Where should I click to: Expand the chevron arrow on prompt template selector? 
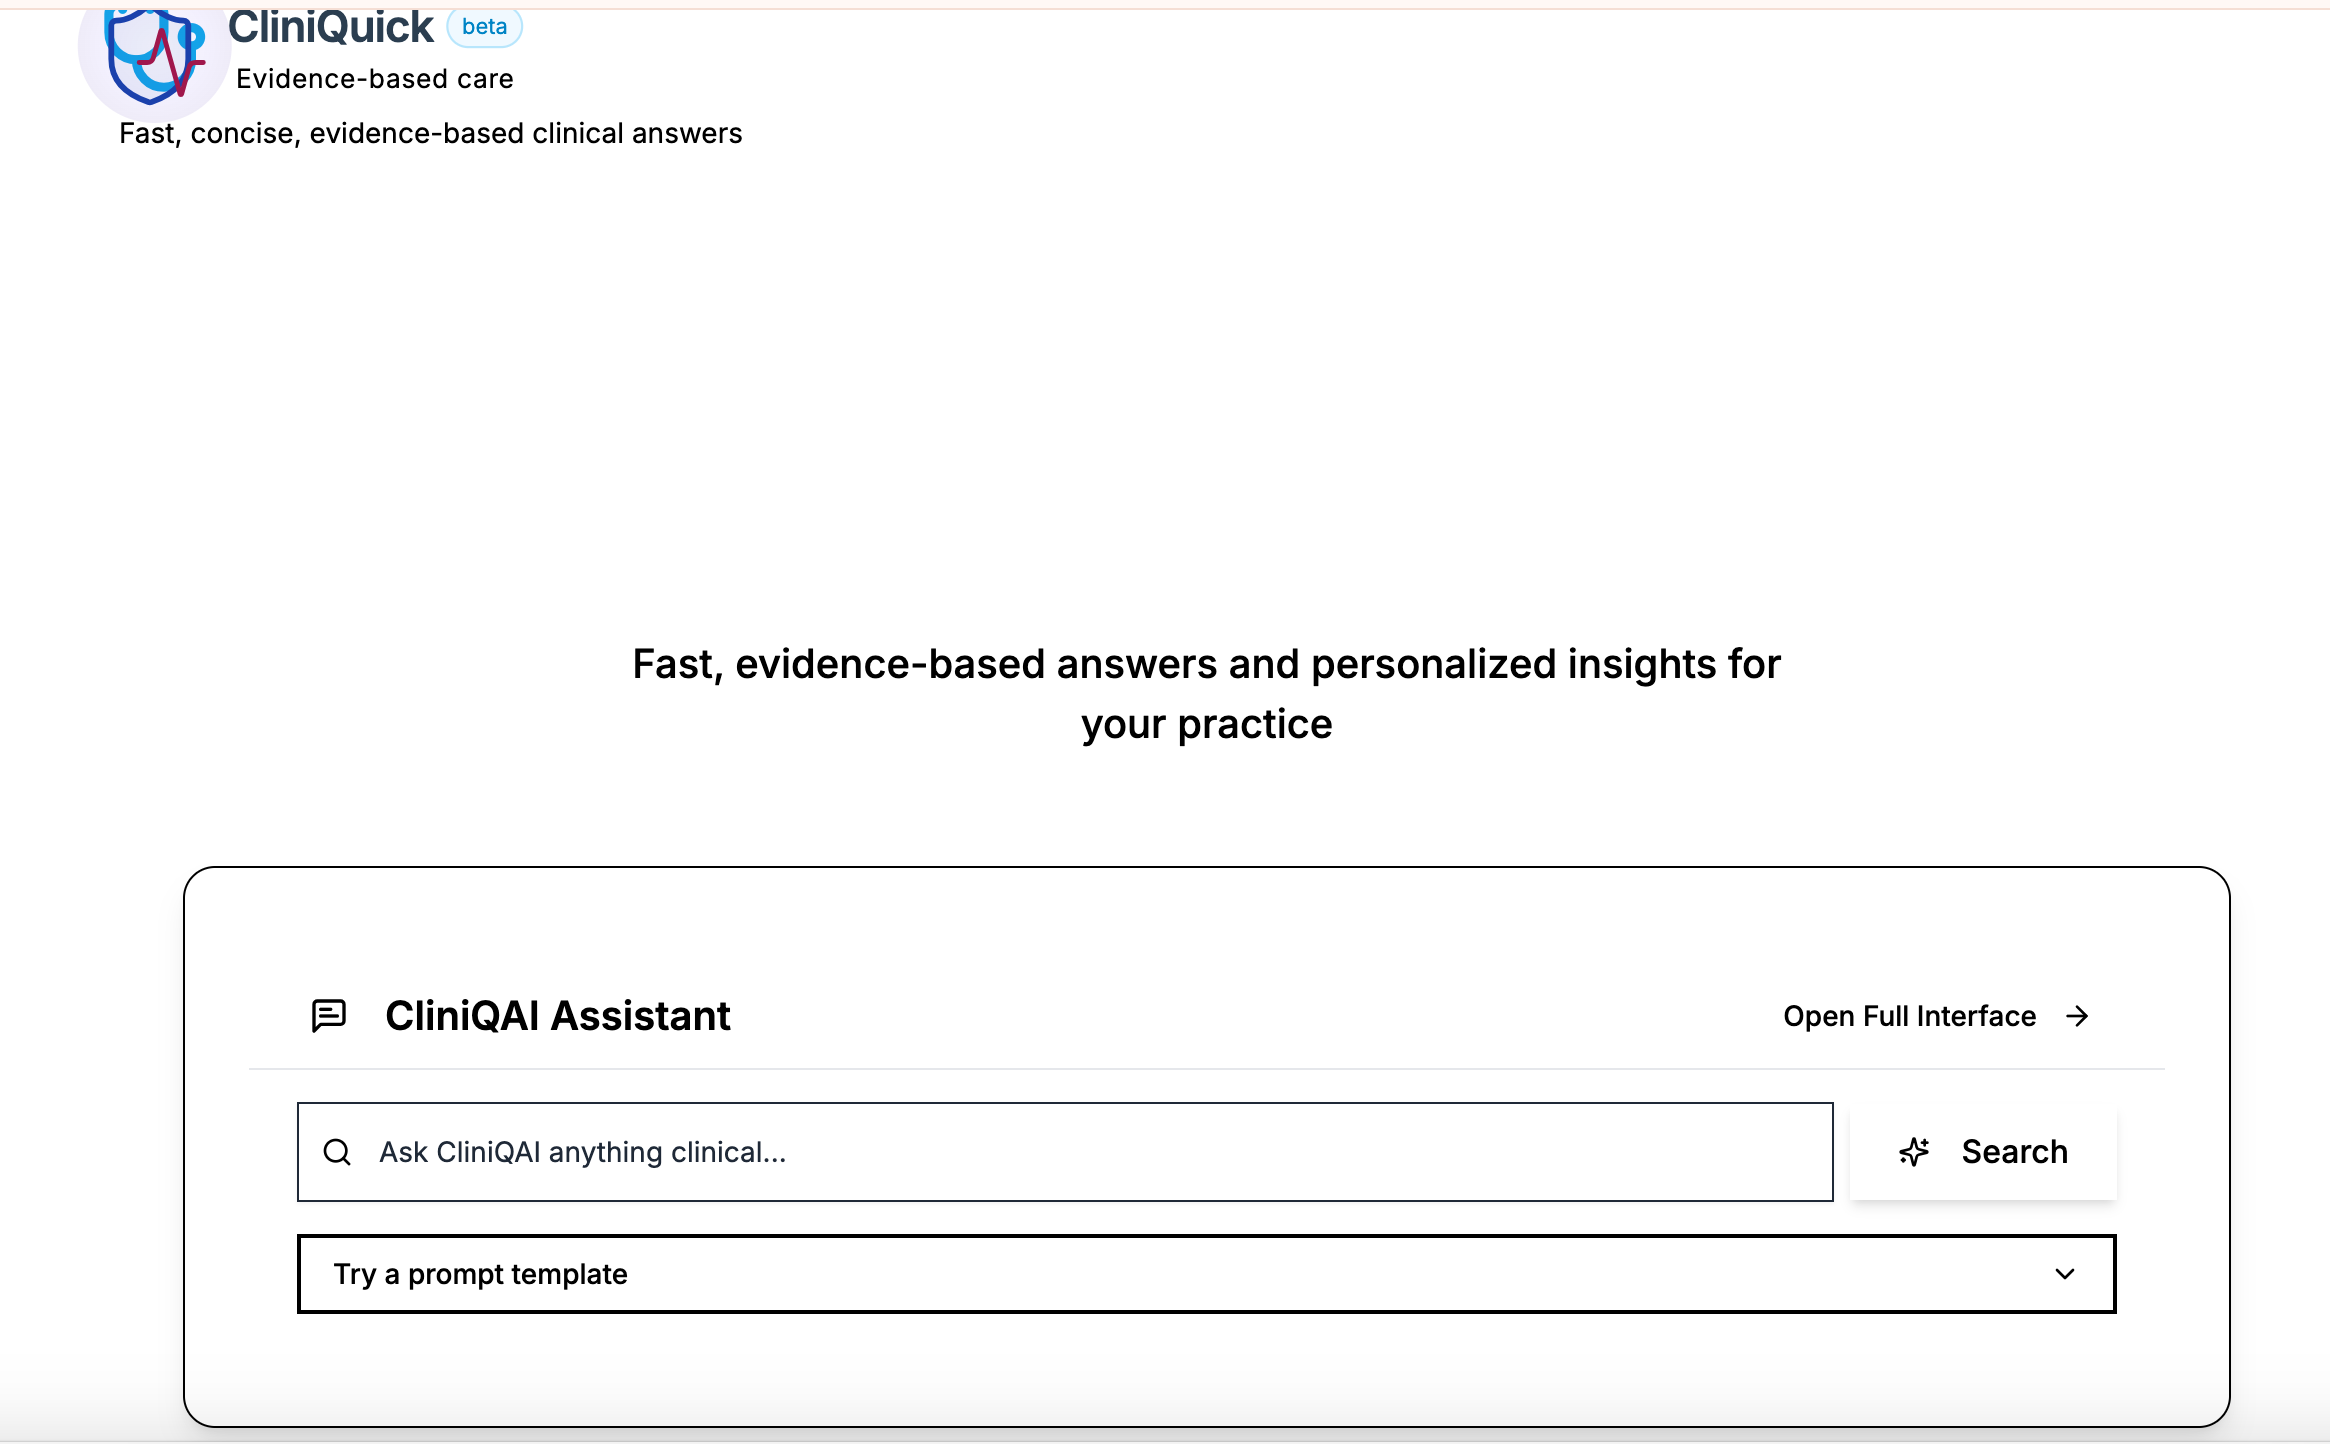[2064, 1274]
